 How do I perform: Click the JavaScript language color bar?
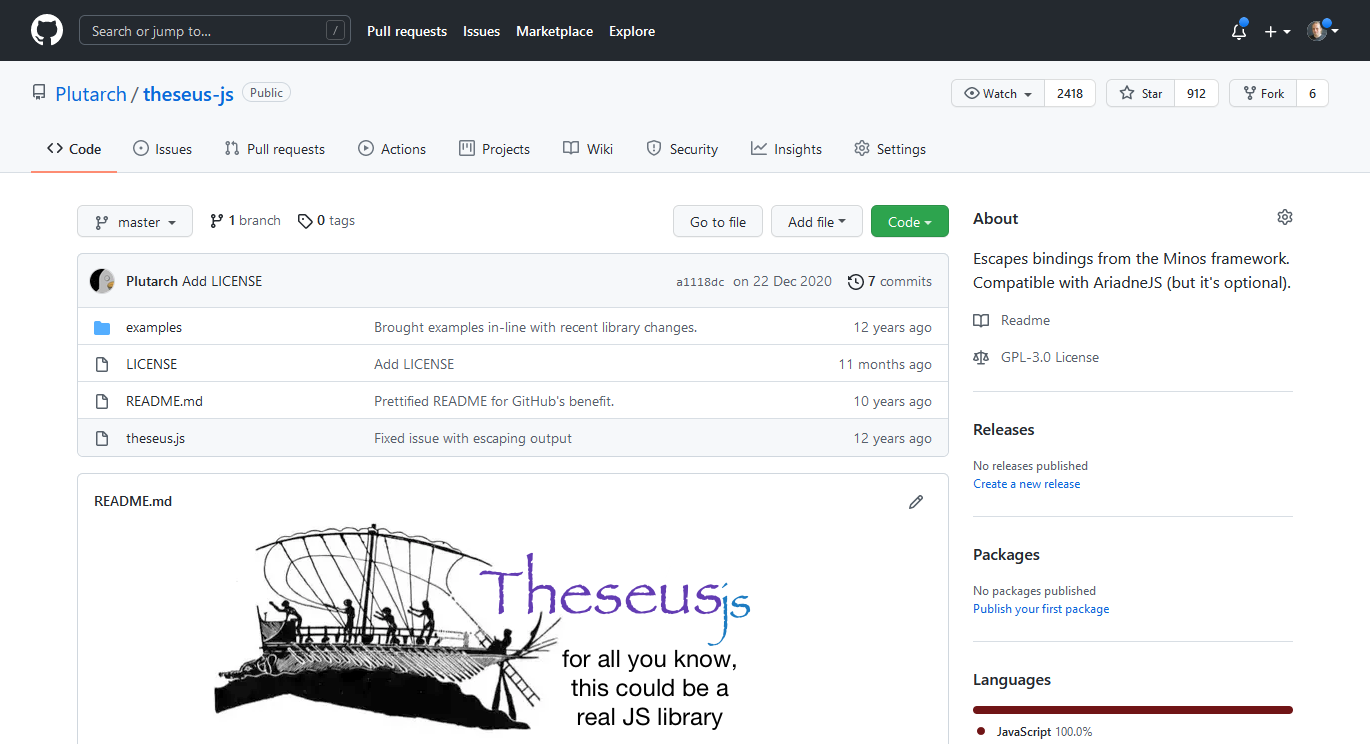coord(1132,710)
